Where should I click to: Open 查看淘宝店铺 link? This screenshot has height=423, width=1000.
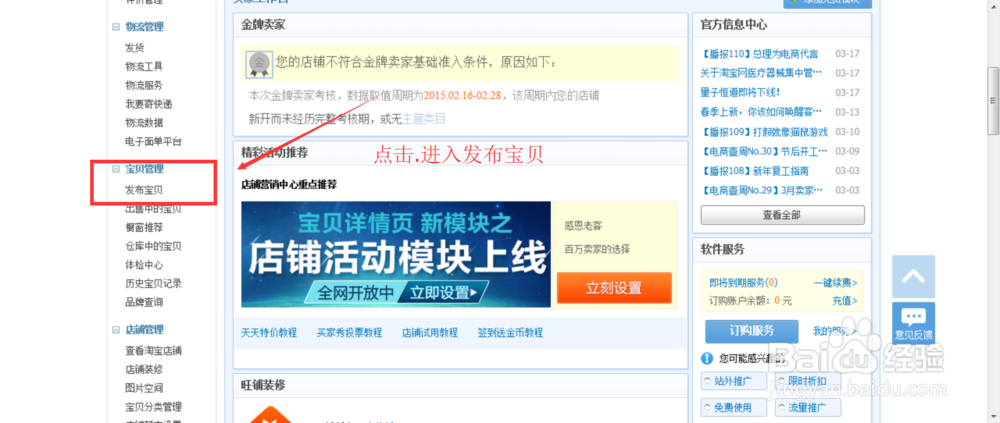[x=153, y=350]
